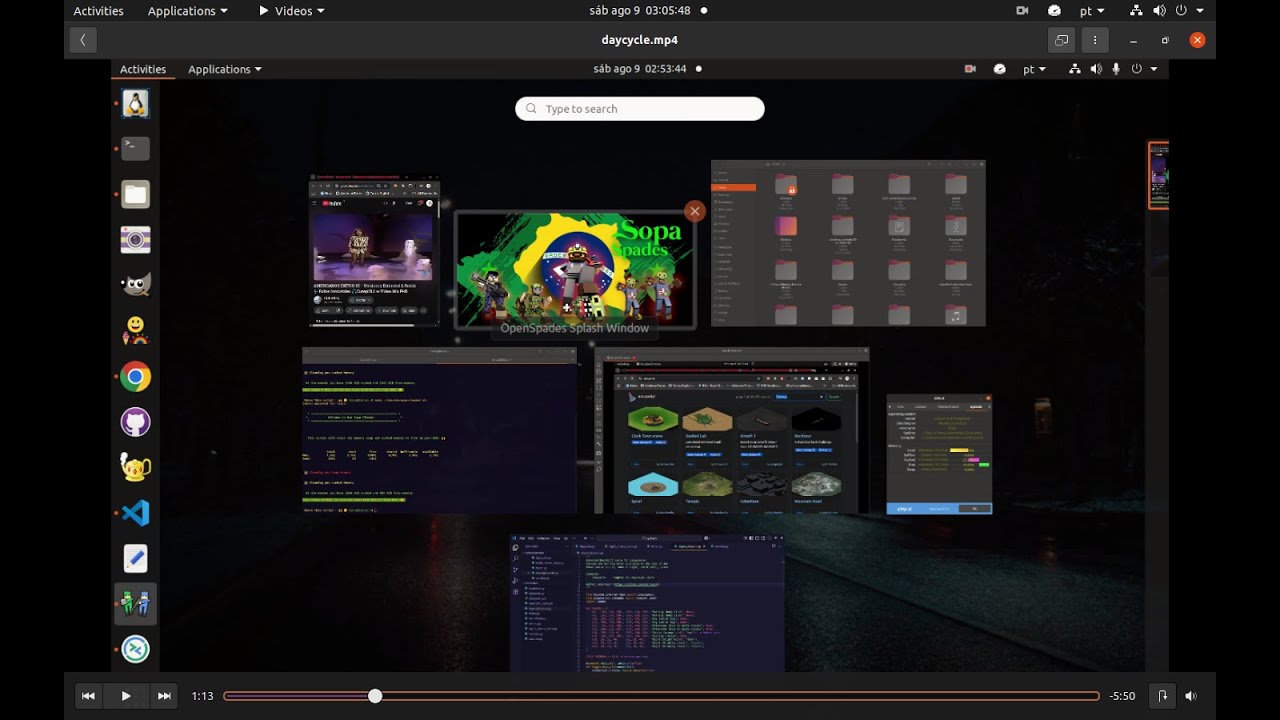The width and height of the screenshot is (1280, 720).
Task: Click the gauge indicator icon in outer tray
Action: 1054,11
